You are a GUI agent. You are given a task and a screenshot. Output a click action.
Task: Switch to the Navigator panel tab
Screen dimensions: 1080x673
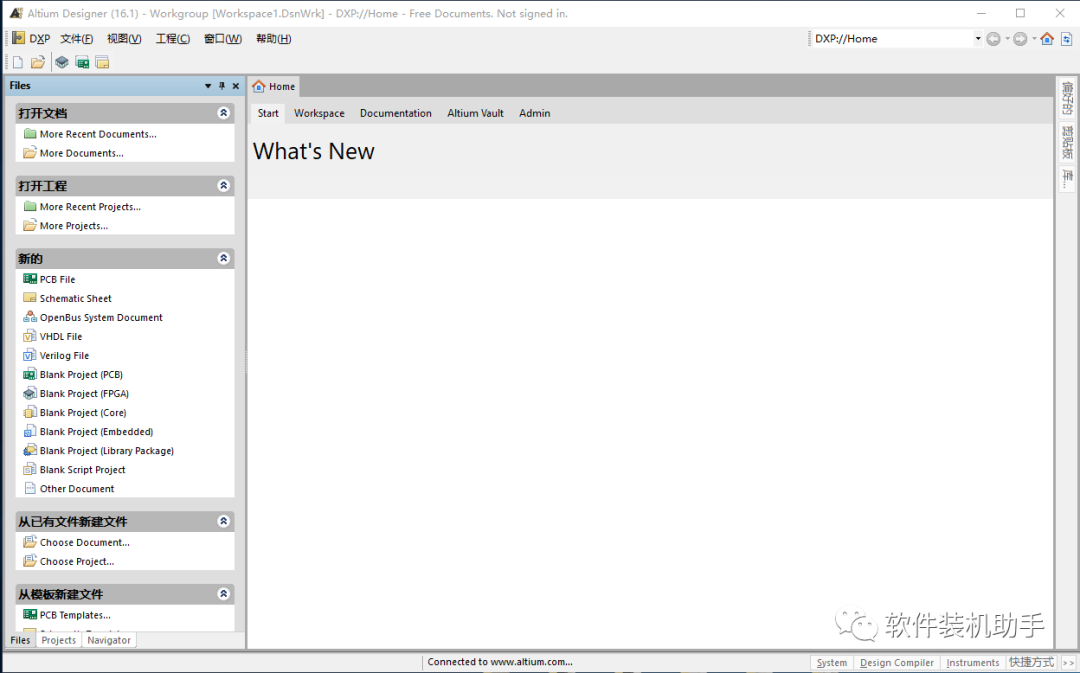[109, 640]
